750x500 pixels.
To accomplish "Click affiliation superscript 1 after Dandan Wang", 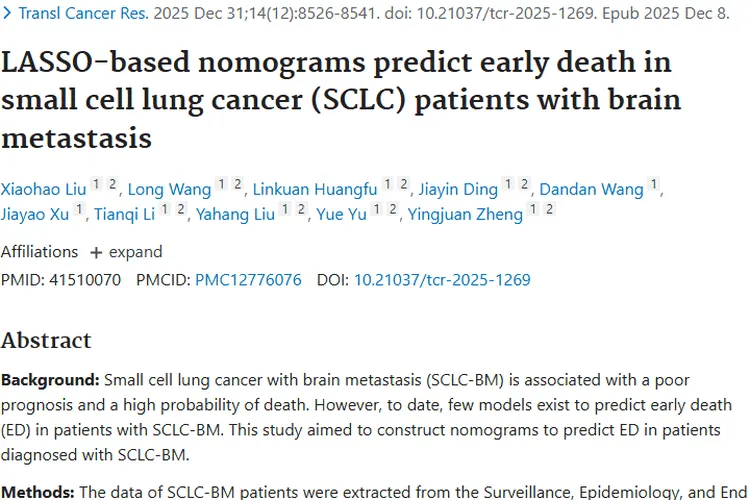I will tap(654, 184).
